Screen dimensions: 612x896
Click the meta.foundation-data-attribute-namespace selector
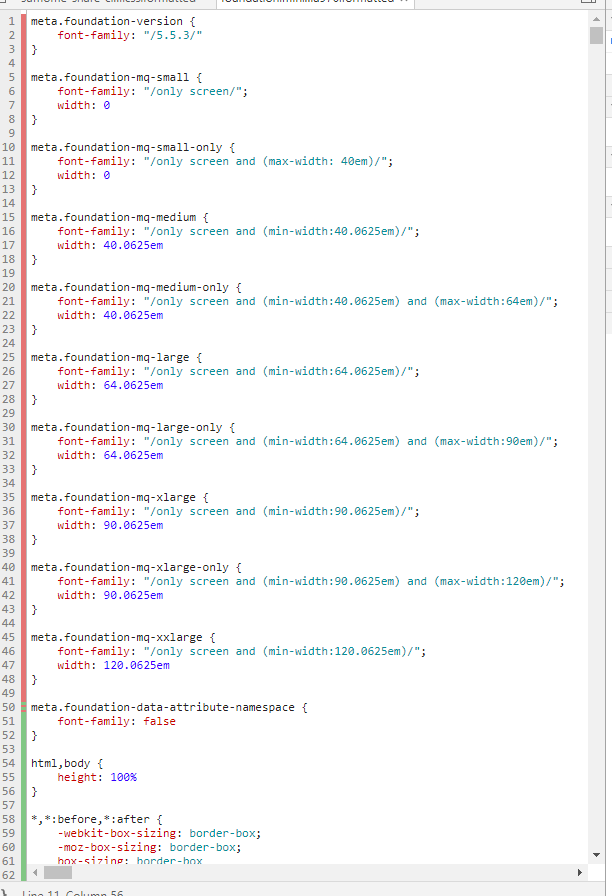point(163,707)
